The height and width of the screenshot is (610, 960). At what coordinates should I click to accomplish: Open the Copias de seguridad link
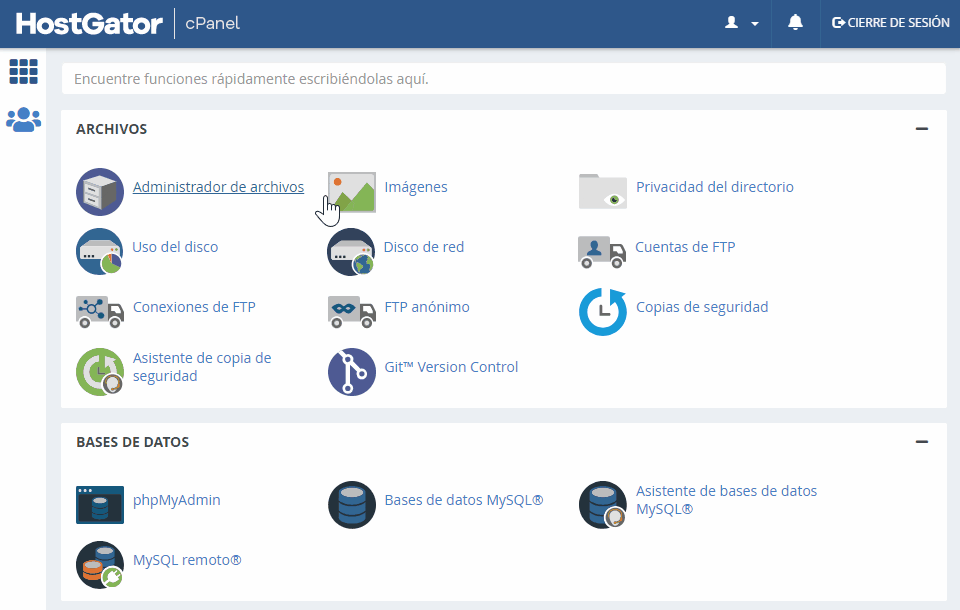702,307
